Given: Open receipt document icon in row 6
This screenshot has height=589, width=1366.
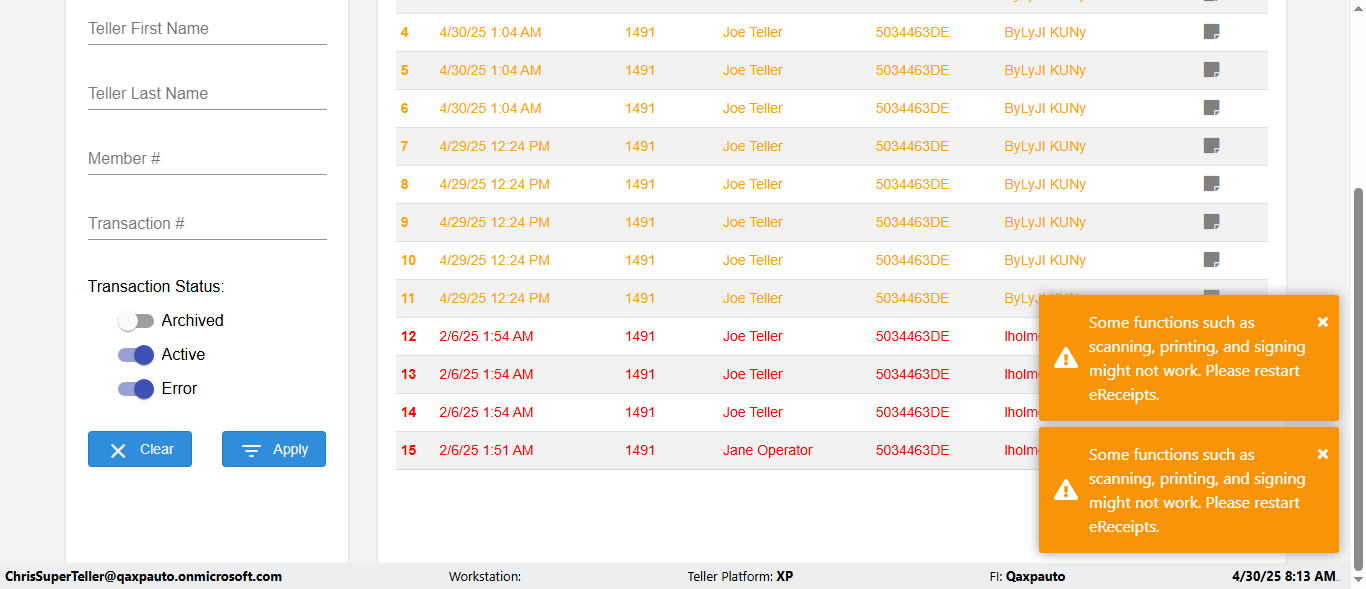Looking at the screenshot, I should (x=1211, y=108).
